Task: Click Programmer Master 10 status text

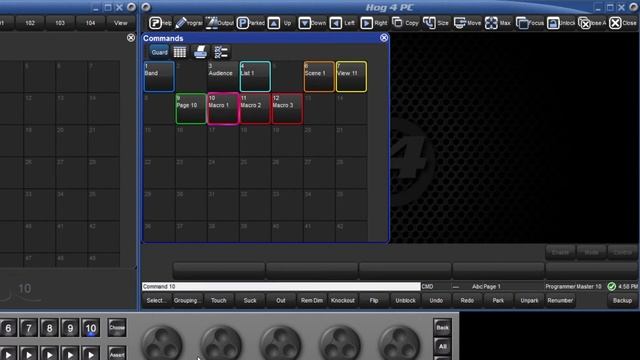Action: (x=573, y=287)
